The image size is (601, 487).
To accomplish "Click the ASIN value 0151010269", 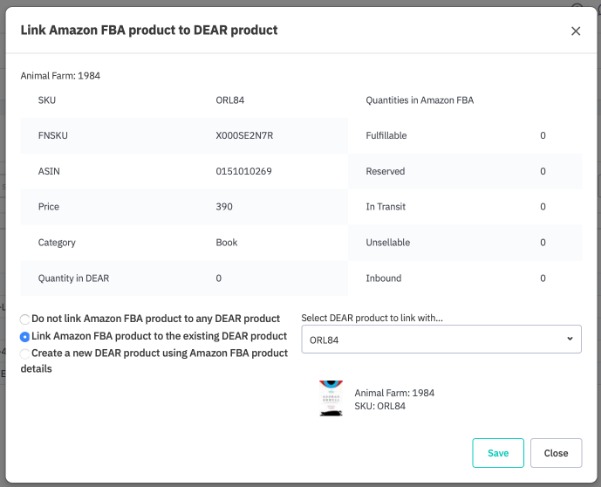I will coord(243,171).
